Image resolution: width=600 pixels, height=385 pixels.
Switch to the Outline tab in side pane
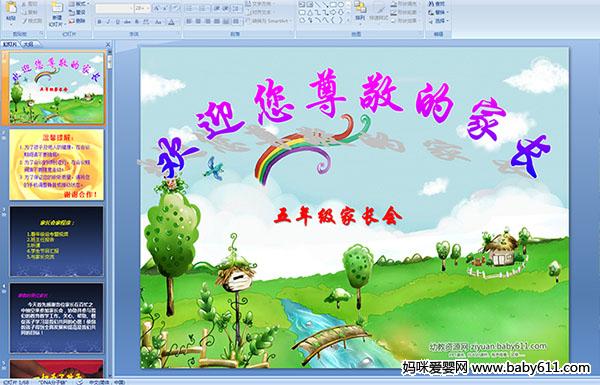29,44
